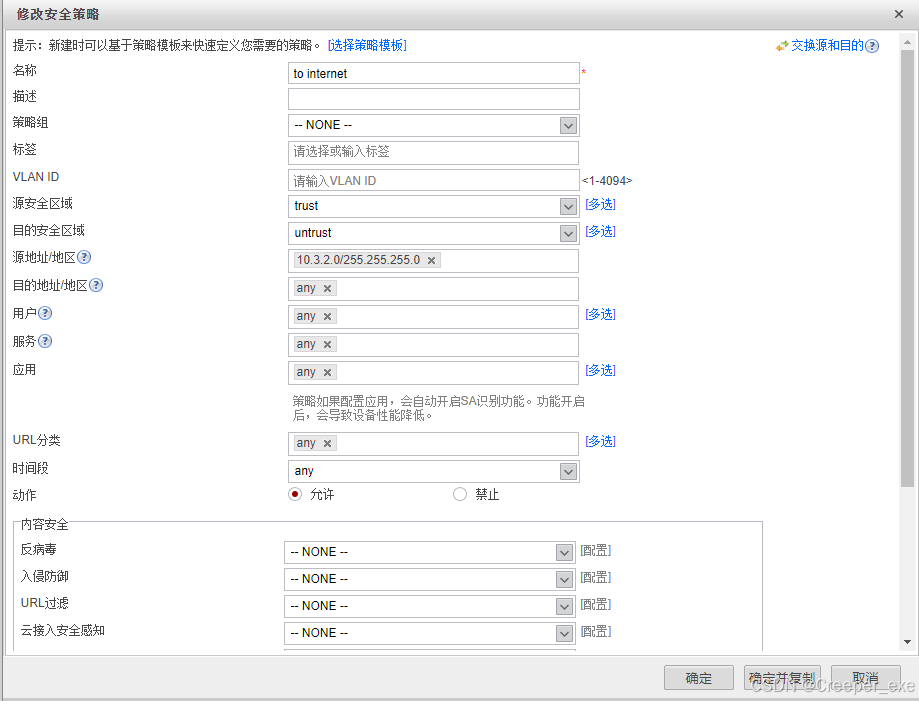Click inside the 源地址/地区 tag field
The height and width of the screenshot is (701, 919).
coord(434,261)
